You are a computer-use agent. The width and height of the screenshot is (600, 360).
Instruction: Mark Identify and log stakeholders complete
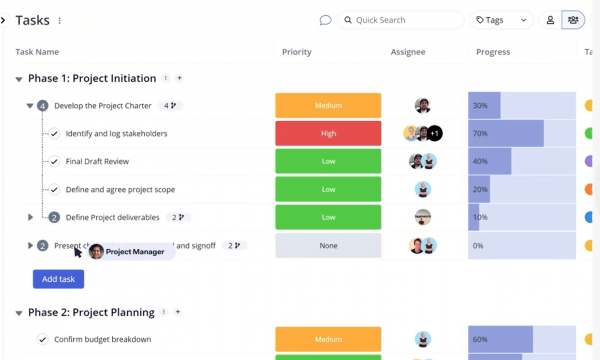[54, 134]
